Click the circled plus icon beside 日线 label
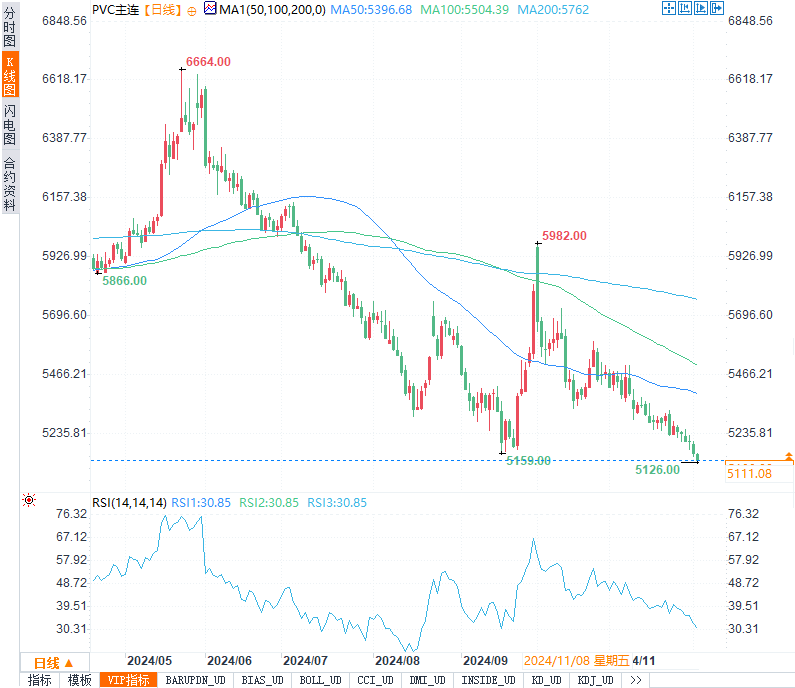 tap(192, 10)
